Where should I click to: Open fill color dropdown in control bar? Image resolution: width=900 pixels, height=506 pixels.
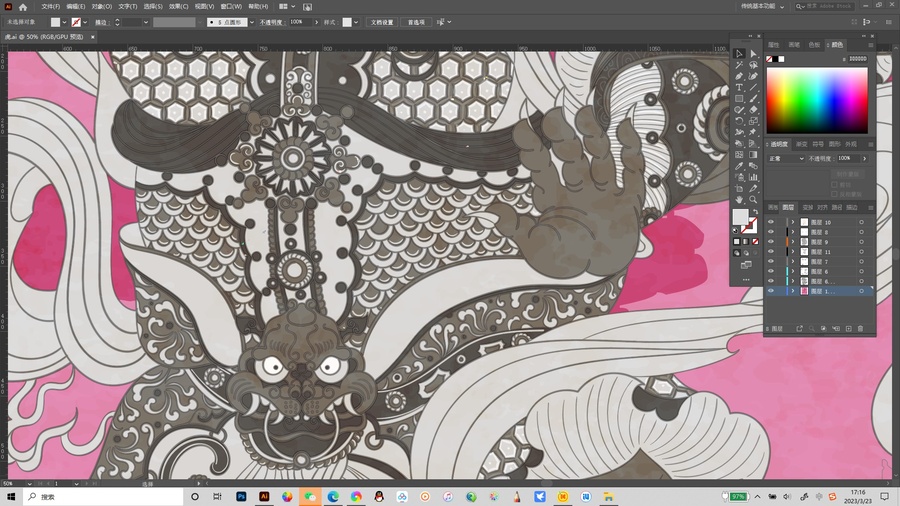[64, 22]
